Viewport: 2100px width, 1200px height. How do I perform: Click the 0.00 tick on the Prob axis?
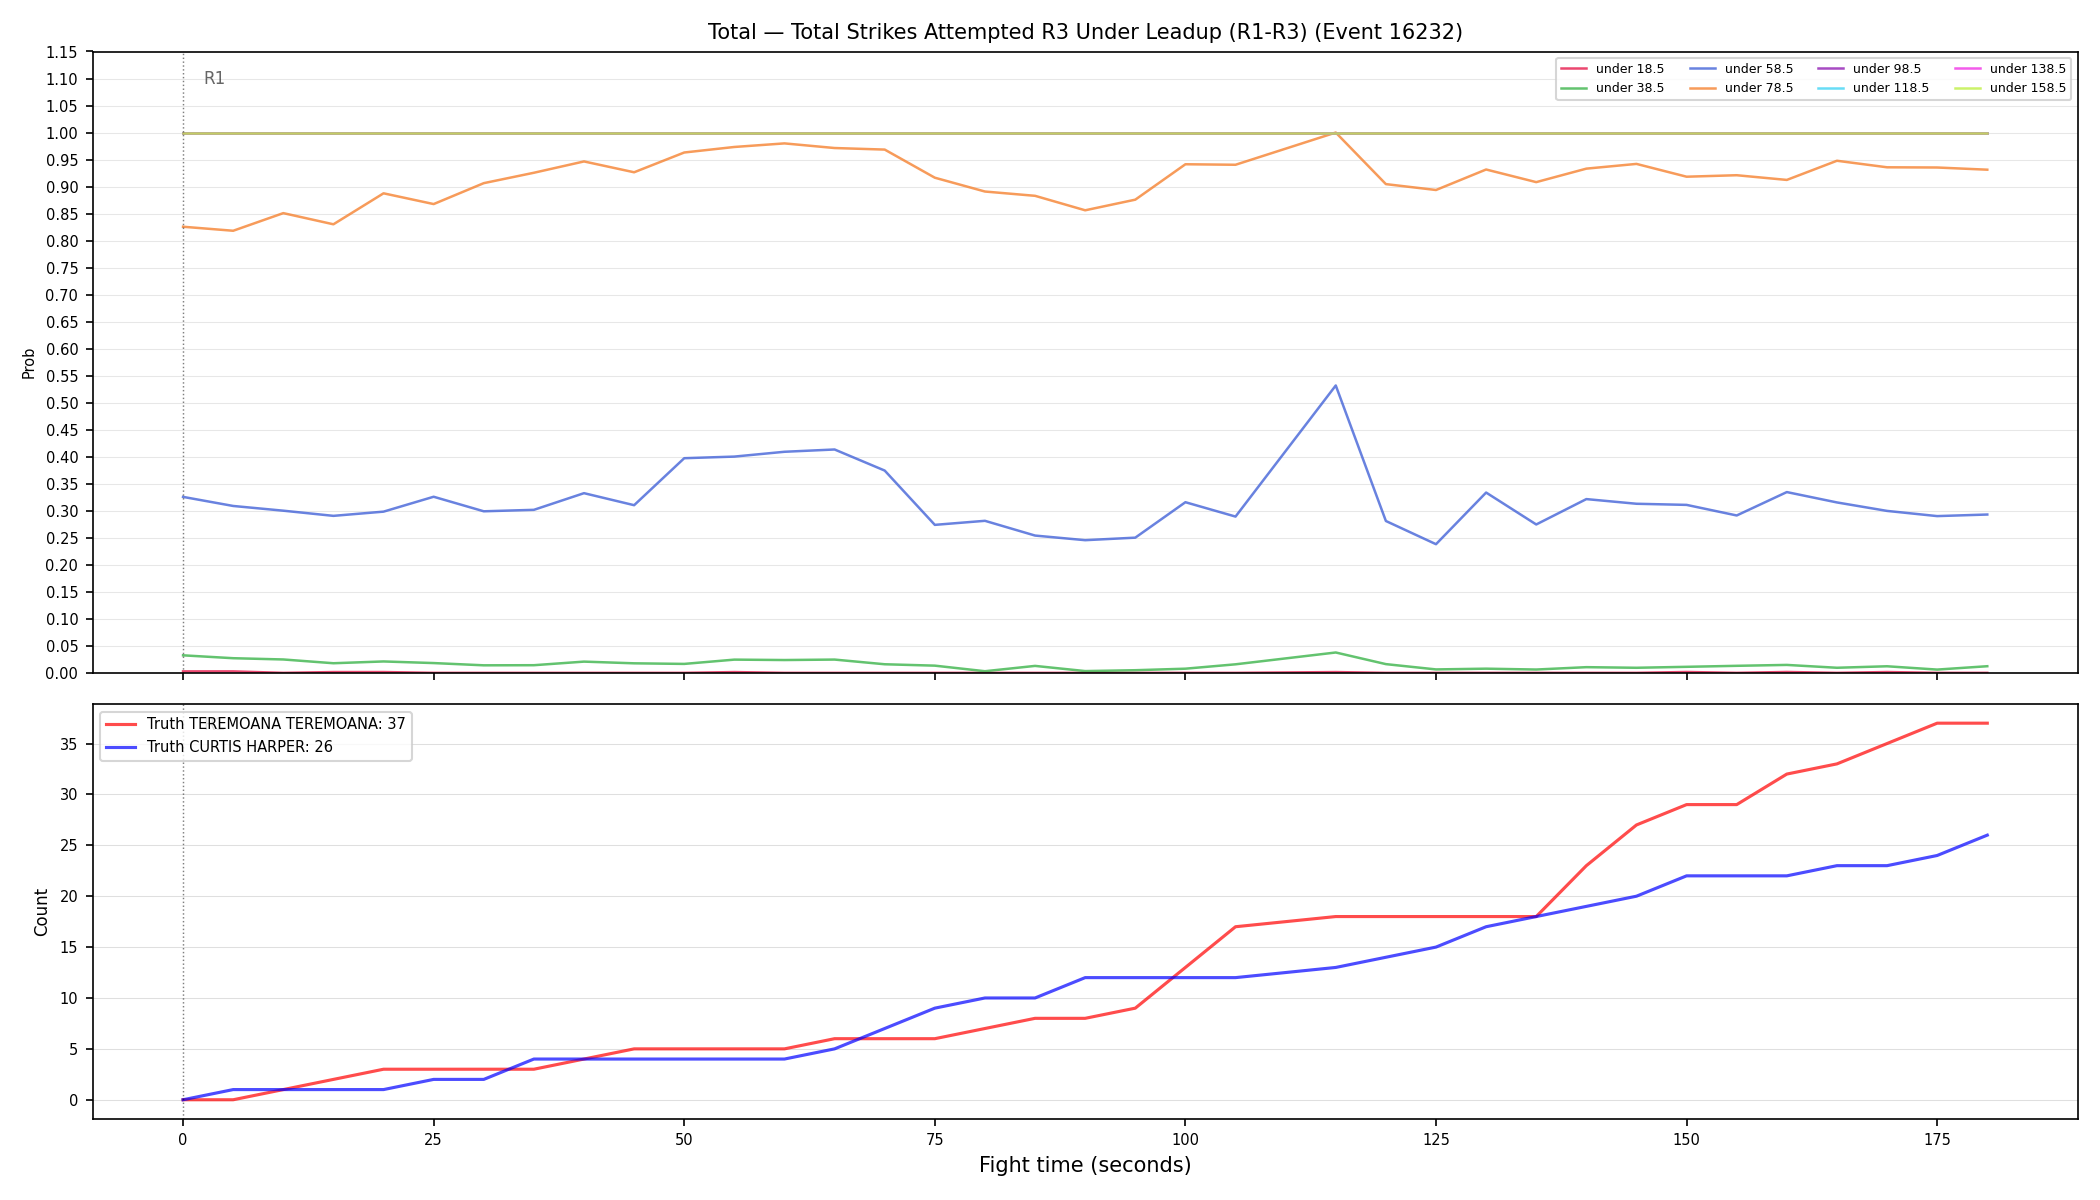point(62,674)
